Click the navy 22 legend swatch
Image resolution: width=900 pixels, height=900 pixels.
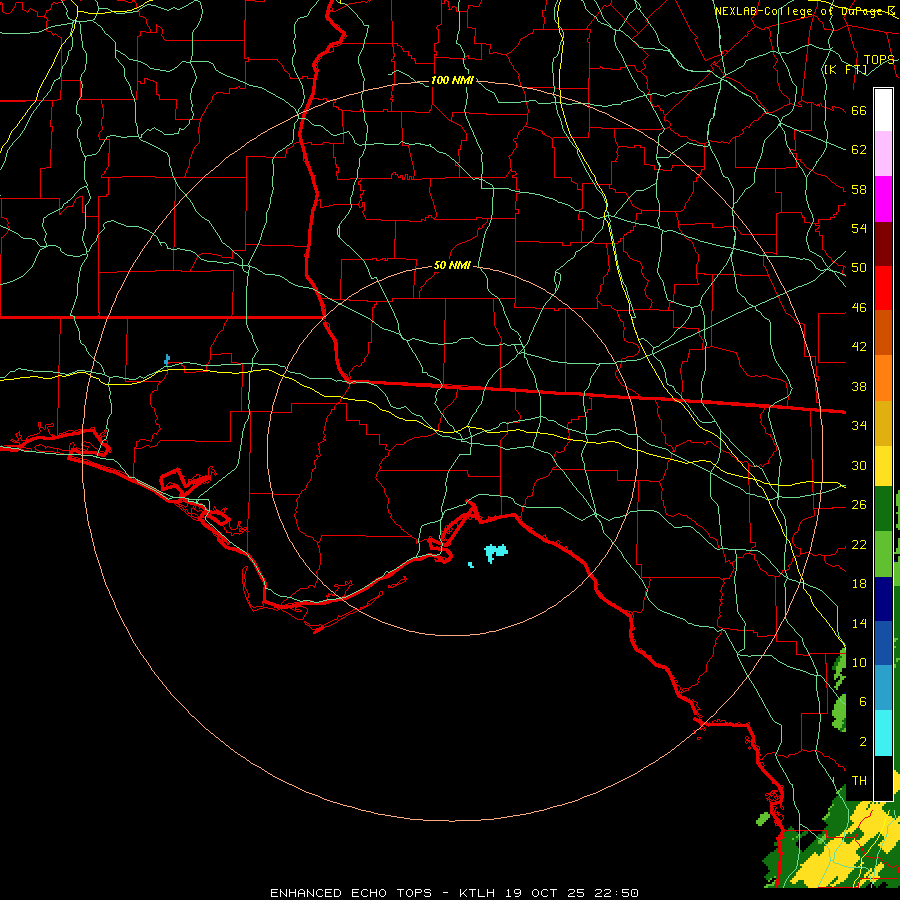point(883,599)
